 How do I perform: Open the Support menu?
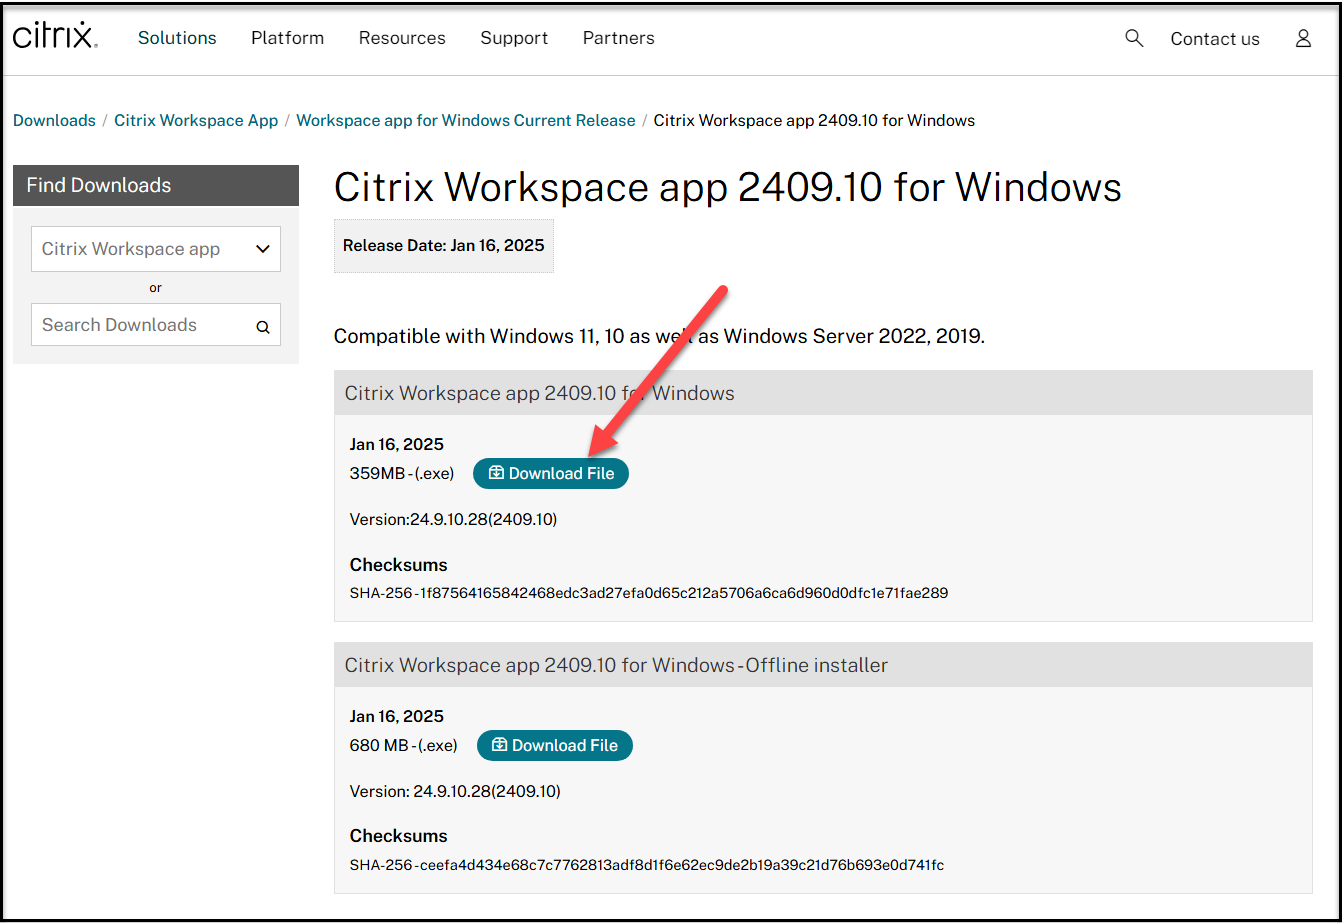[514, 38]
